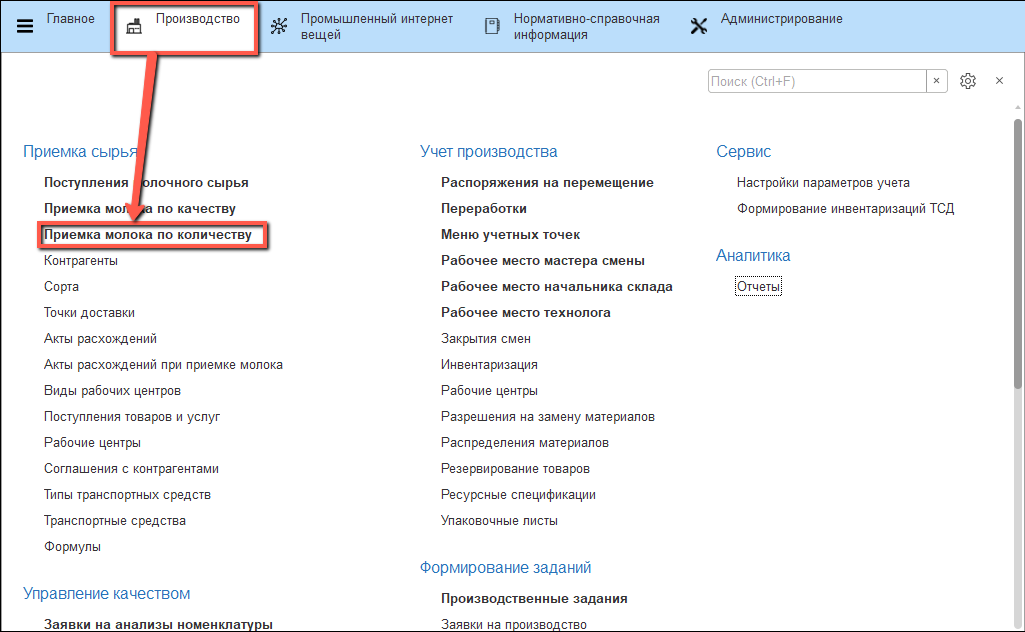Close the functions menu panel
Viewport: 1025px width, 632px height.
(x=999, y=81)
